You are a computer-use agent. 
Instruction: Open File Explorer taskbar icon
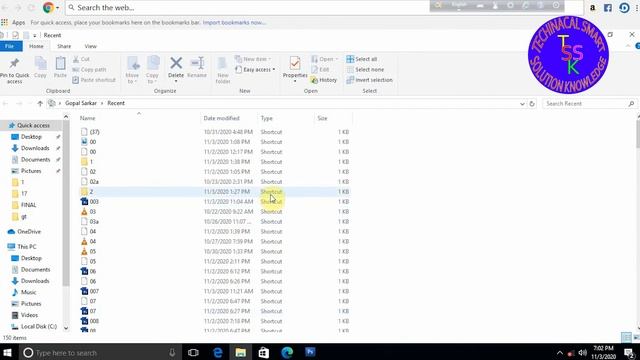(x=240, y=352)
